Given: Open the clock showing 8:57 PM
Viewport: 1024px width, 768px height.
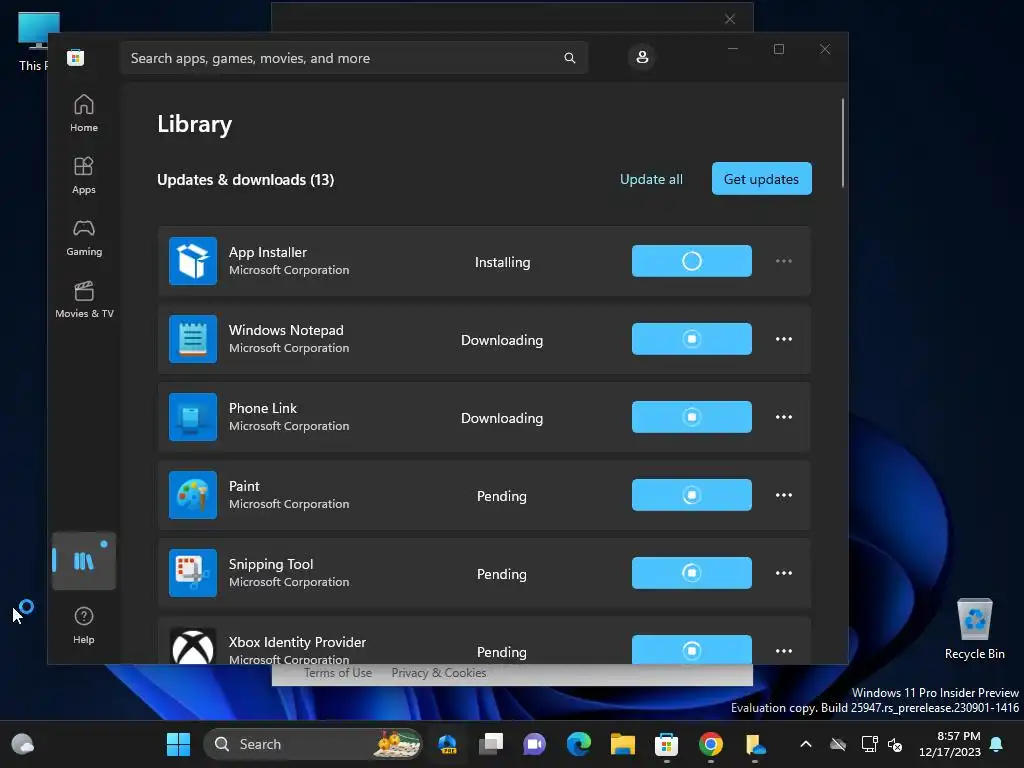Looking at the screenshot, I should point(950,744).
